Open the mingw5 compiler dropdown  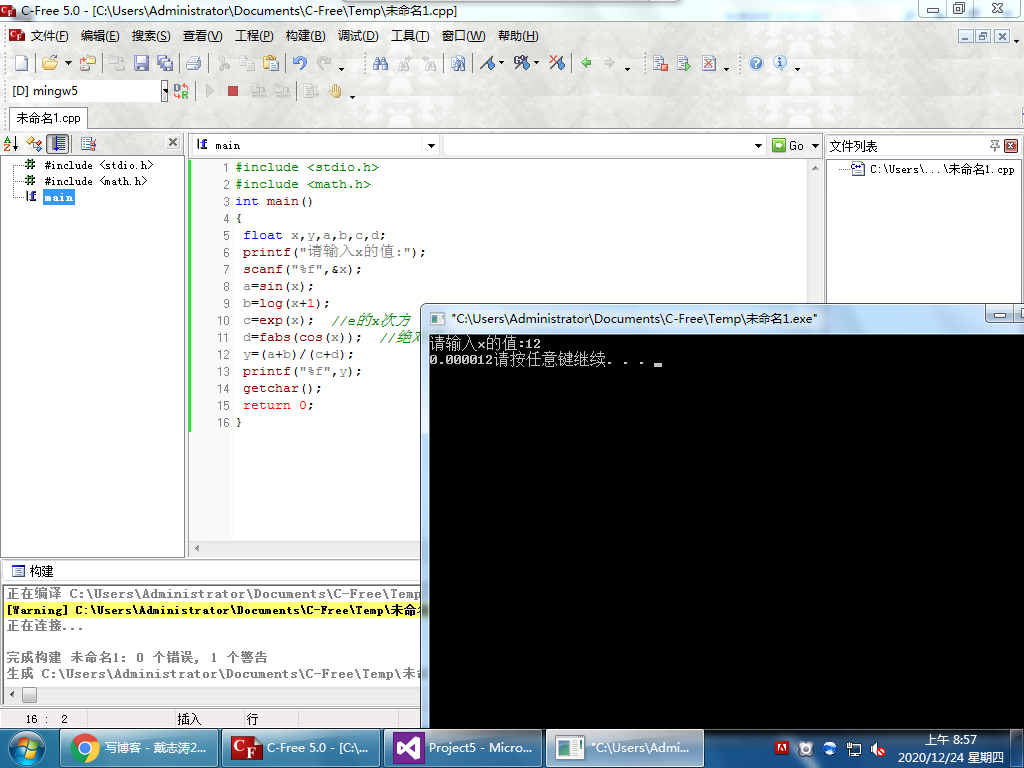tap(165, 91)
